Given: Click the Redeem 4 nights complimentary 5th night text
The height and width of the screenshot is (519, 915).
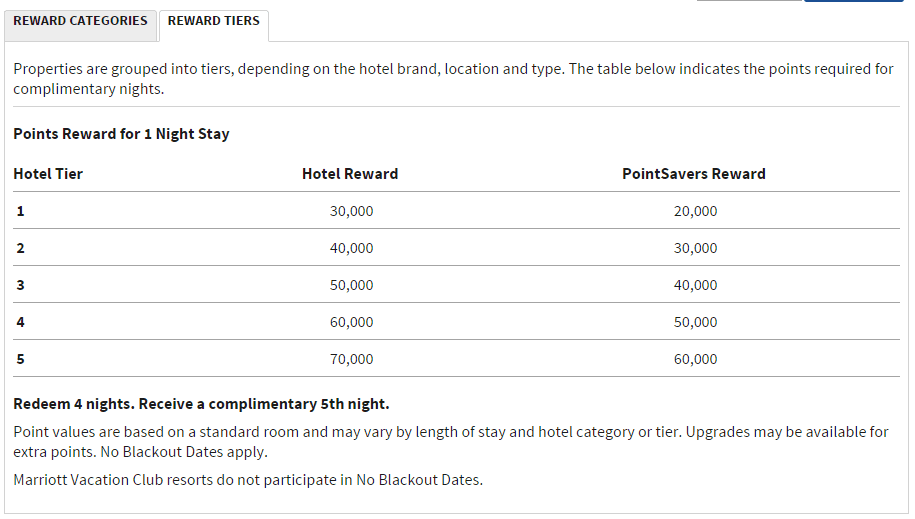Looking at the screenshot, I should (201, 404).
